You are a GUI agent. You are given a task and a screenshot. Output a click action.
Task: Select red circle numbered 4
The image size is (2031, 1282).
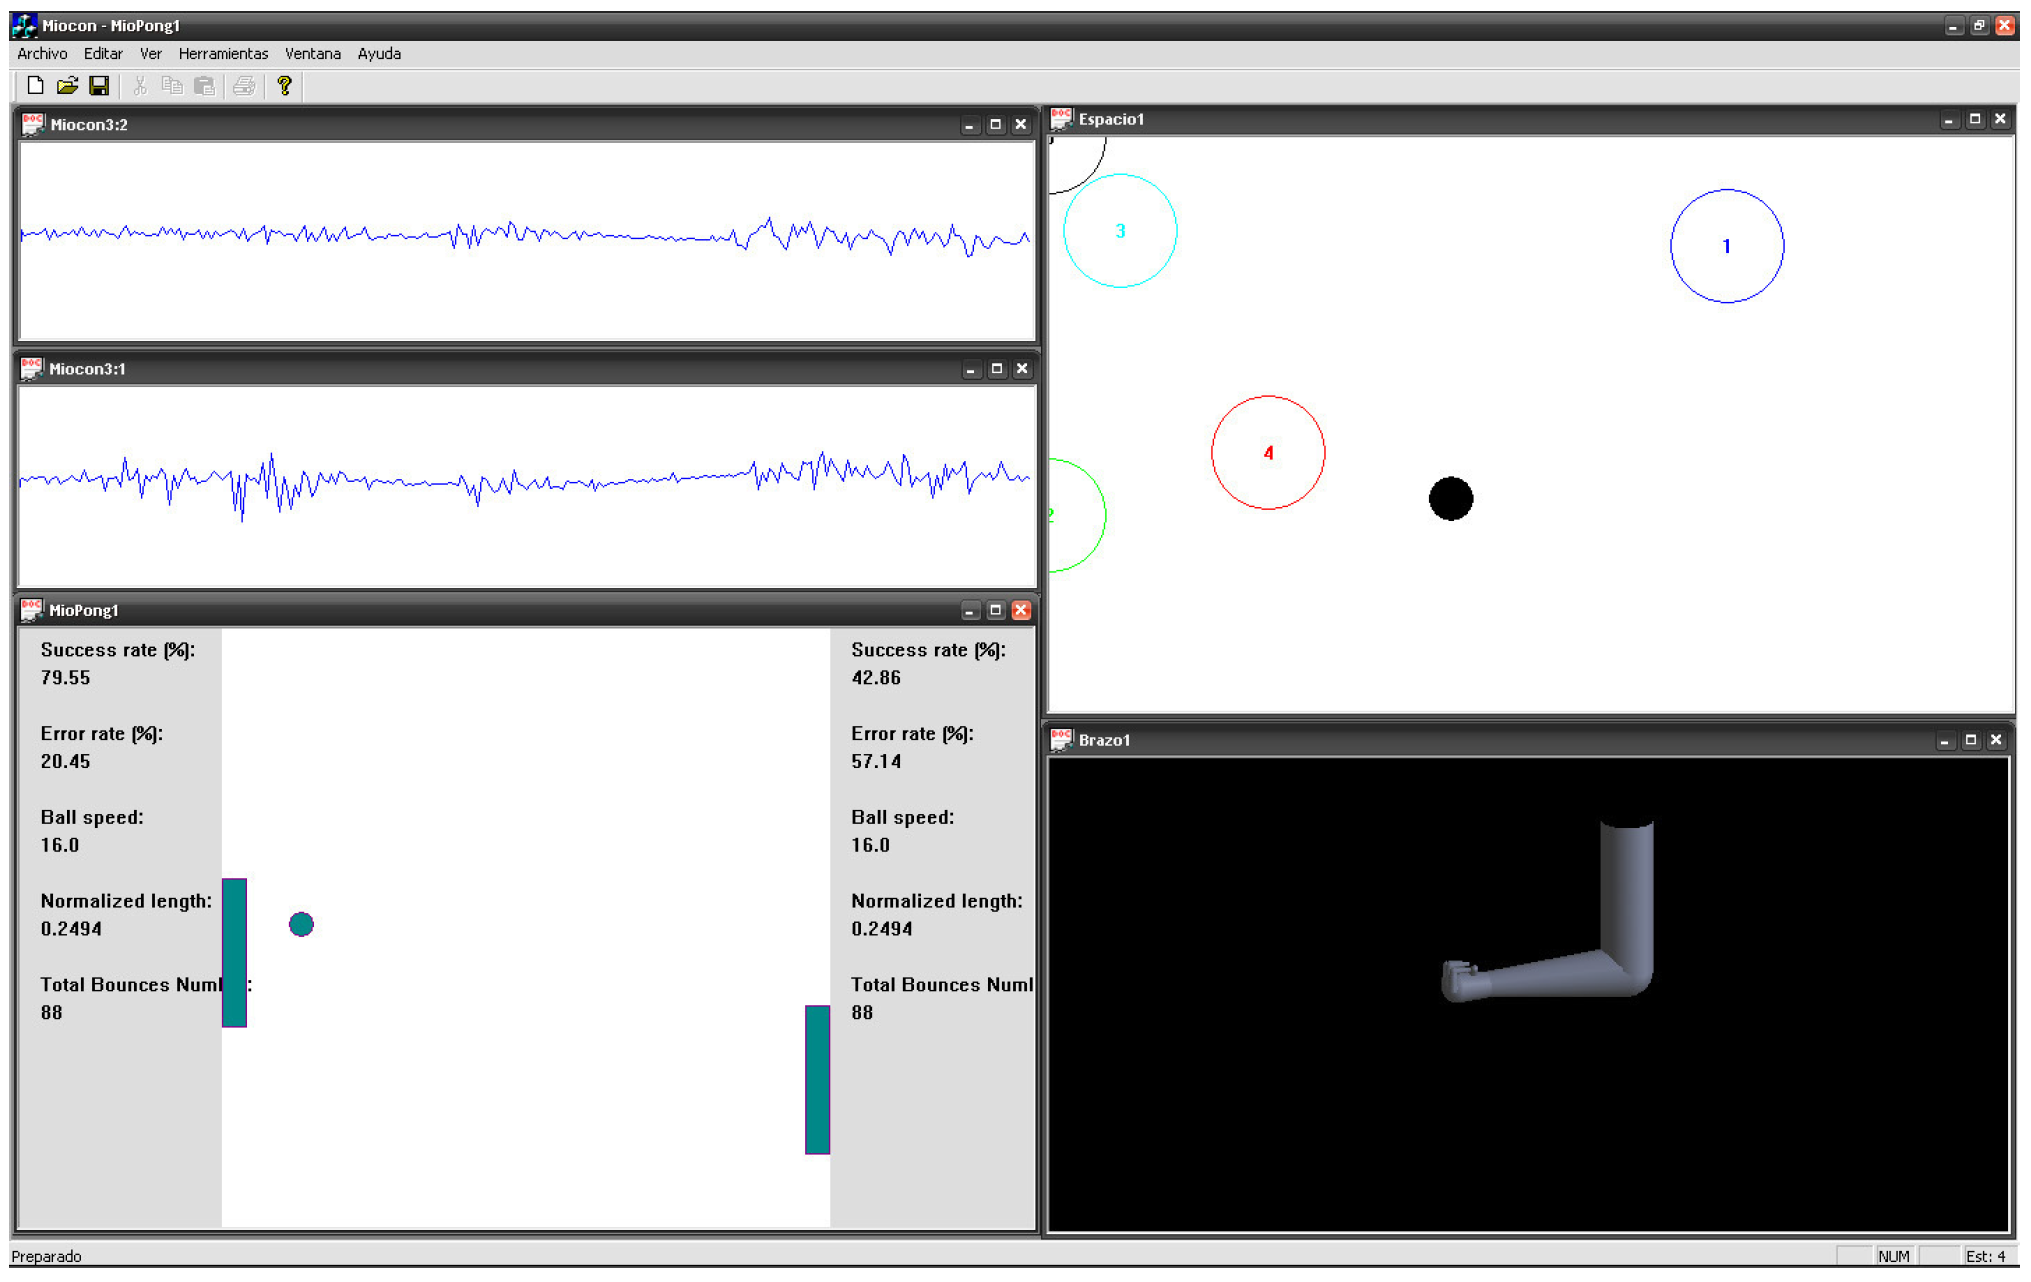(1268, 453)
